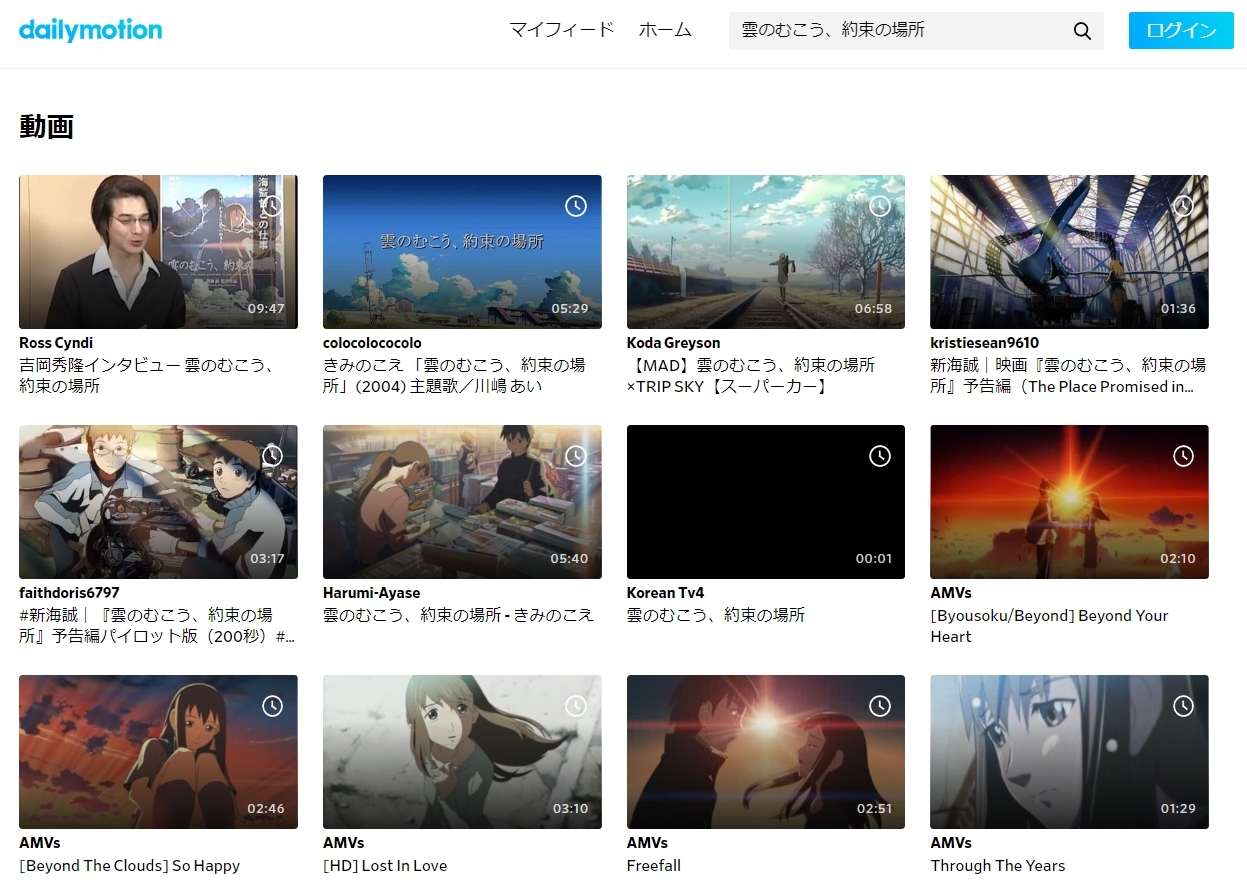1247x888 pixels.
Task: Visit AMVs channel above Through The Years
Action: point(950,843)
